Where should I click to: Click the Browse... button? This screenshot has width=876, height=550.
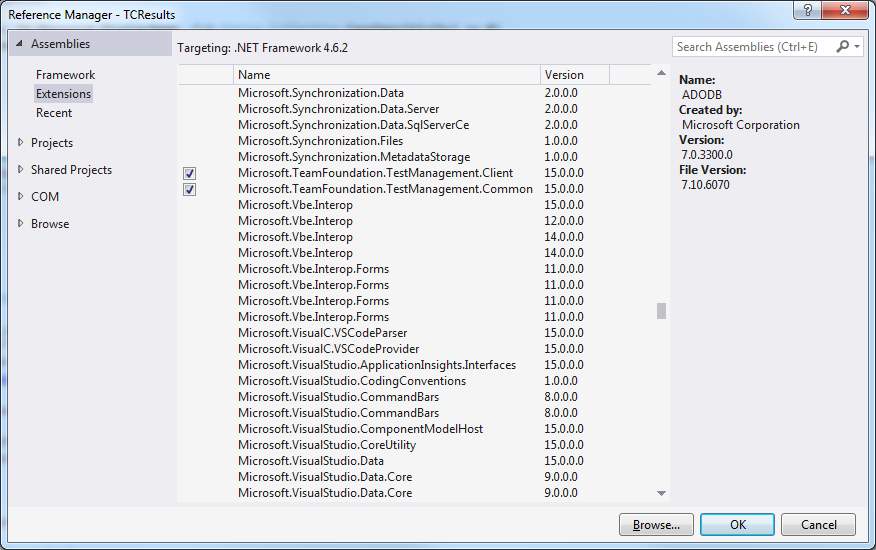coord(656,525)
